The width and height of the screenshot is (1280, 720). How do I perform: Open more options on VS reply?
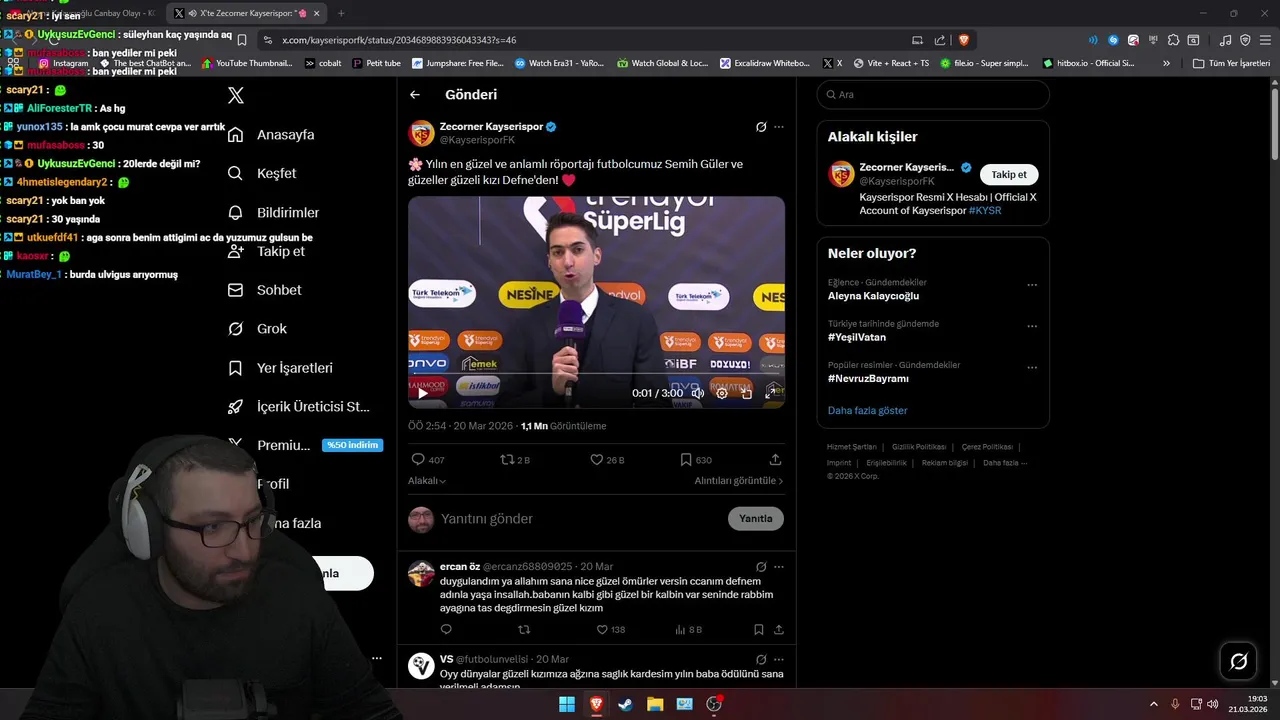tap(779, 660)
